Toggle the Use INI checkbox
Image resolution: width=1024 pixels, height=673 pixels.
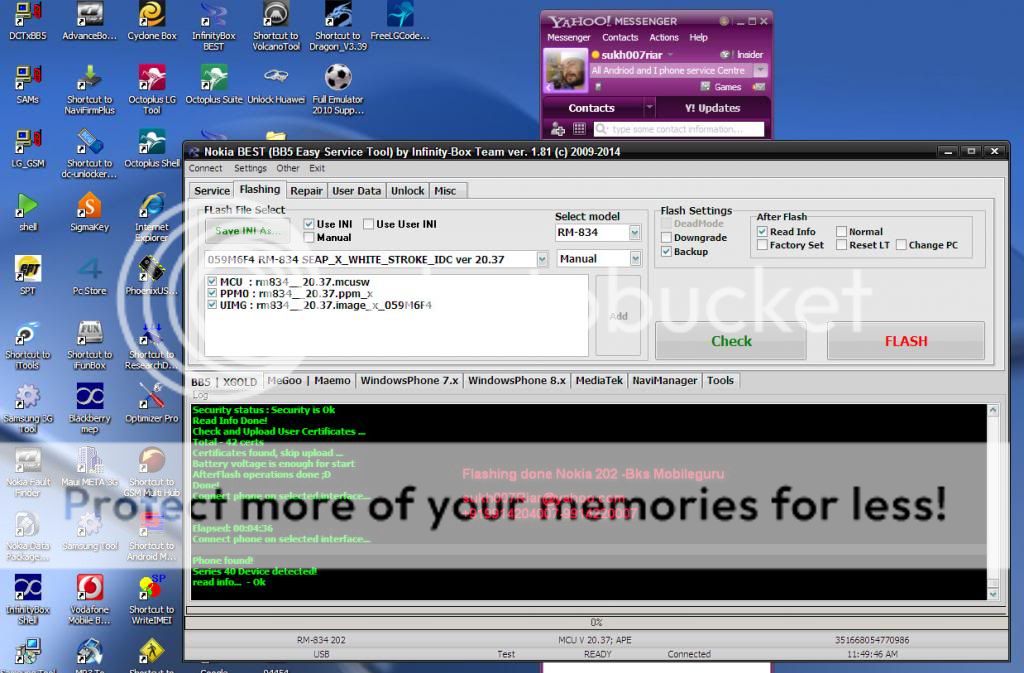(309, 224)
